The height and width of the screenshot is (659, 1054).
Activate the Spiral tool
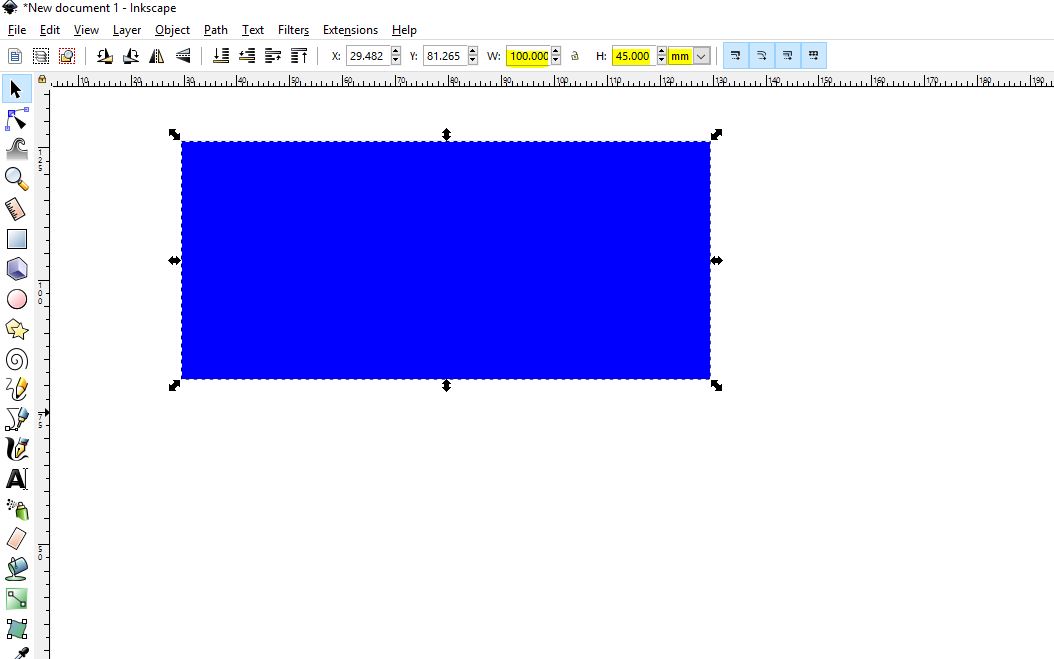point(17,359)
